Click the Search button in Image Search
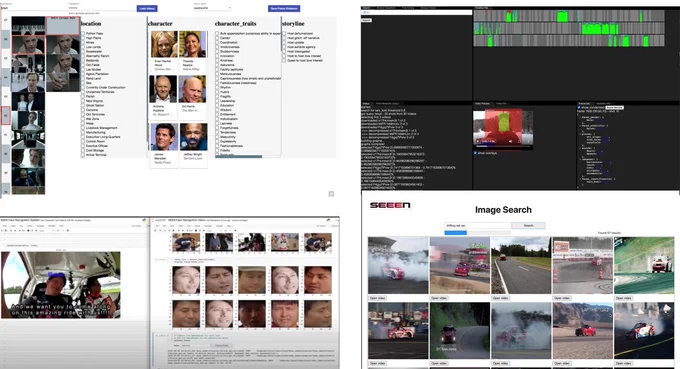The height and width of the screenshot is (369, 680). click(528, 225)
